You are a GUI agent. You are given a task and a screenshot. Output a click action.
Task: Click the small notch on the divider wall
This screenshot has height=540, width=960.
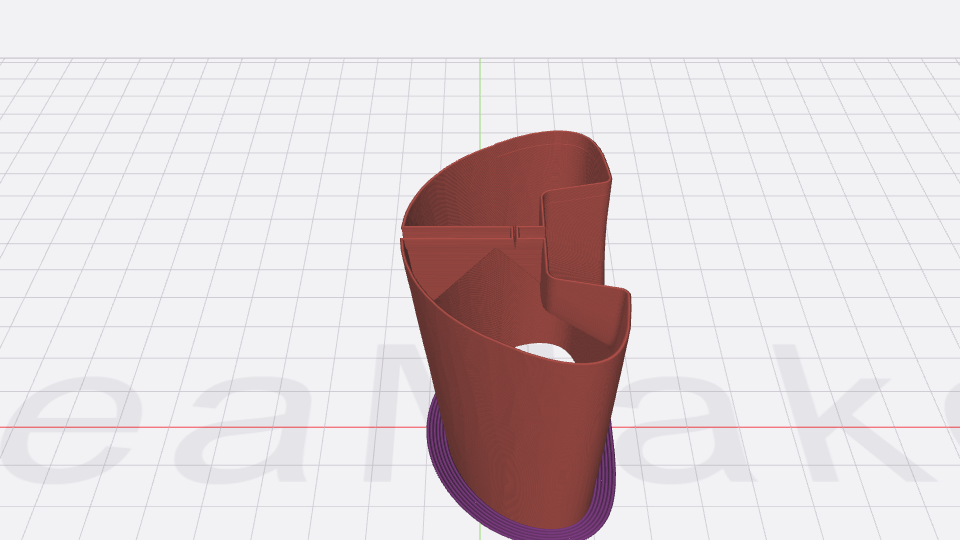515,233
